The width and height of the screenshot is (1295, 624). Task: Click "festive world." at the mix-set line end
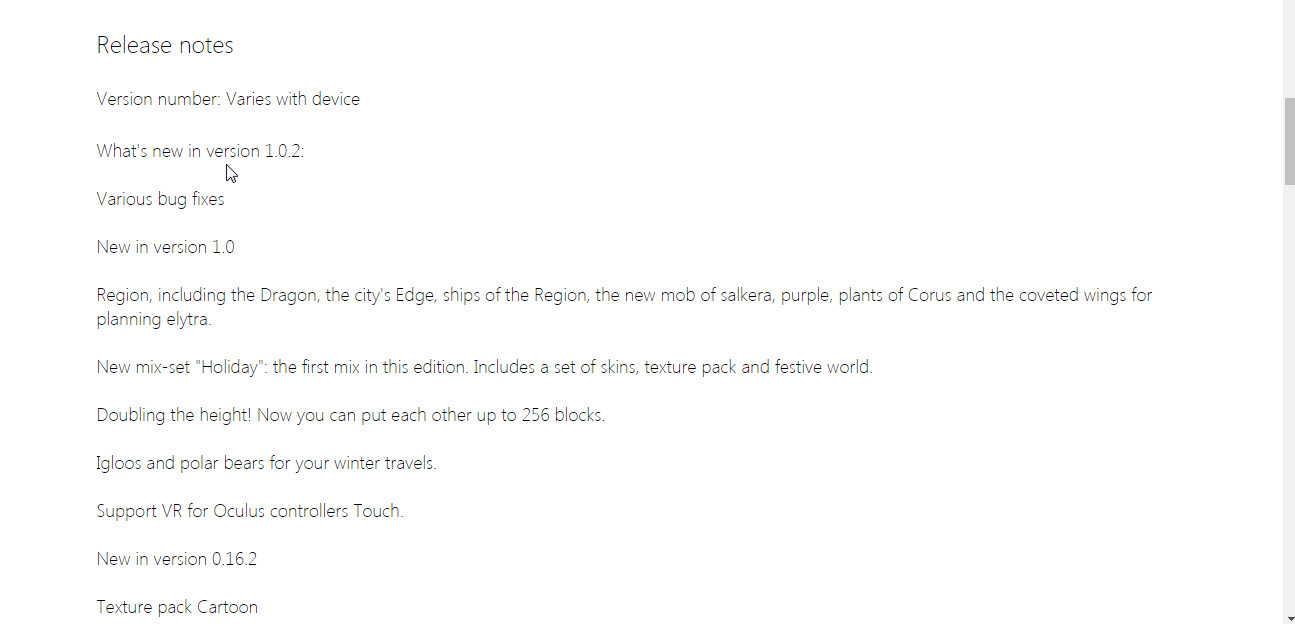pos(824,367)
